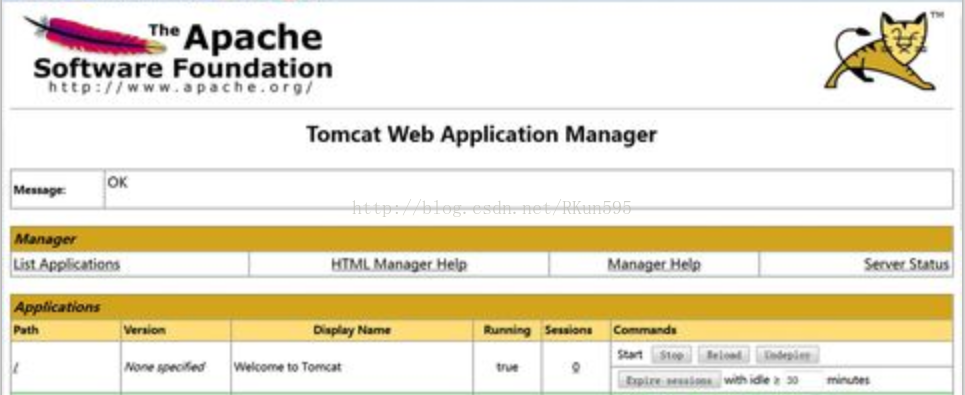Click the http://www.apache.org/ URL text
965x395 pixels.
(x=182, y=87)
